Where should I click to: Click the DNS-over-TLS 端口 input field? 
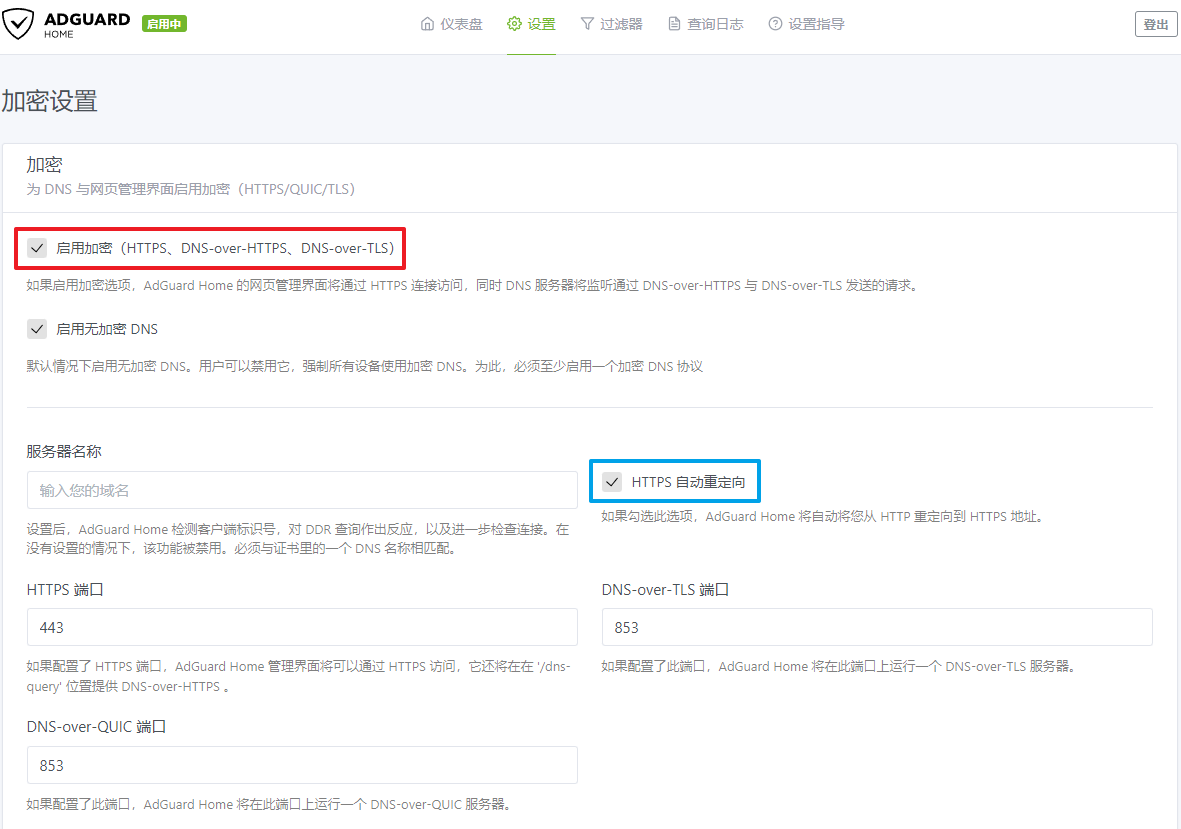pos(877,627)
